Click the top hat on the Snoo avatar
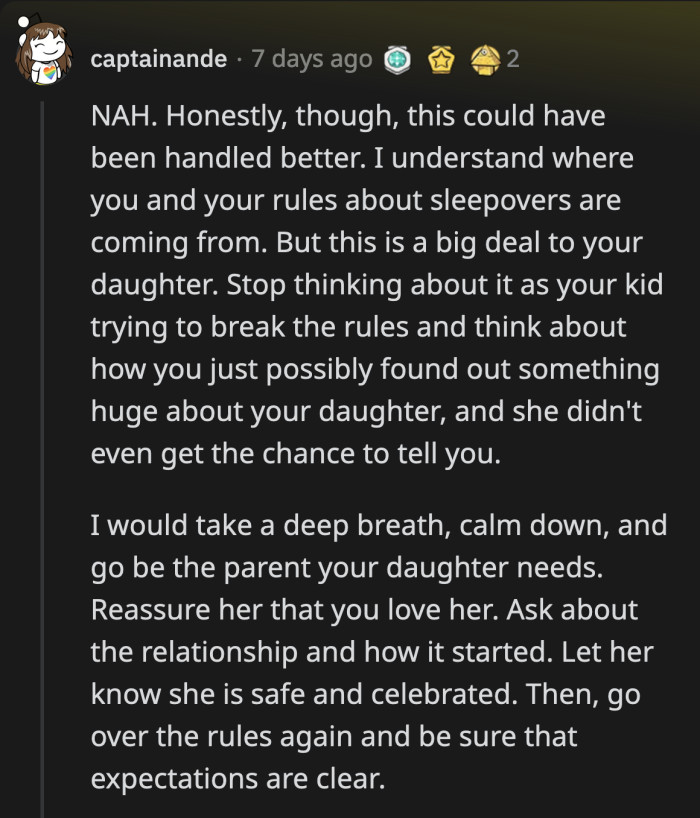The height and width of the screenshot is (818, 700). pos(38,18)
